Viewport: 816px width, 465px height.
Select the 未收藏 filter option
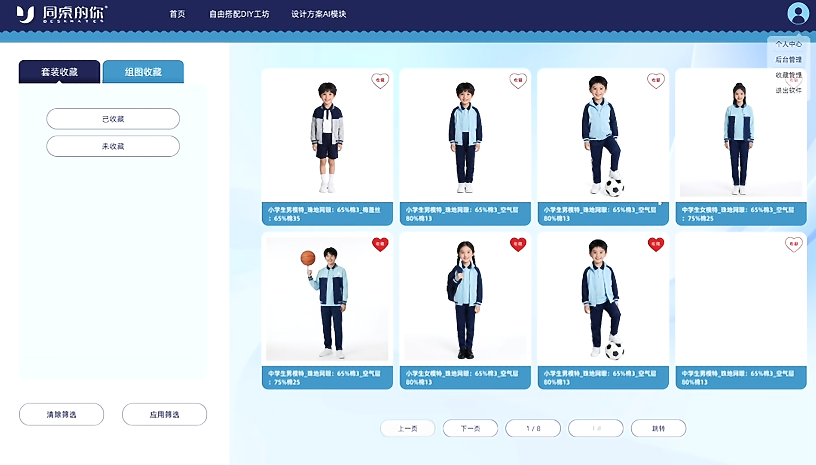tap(113, 146)
